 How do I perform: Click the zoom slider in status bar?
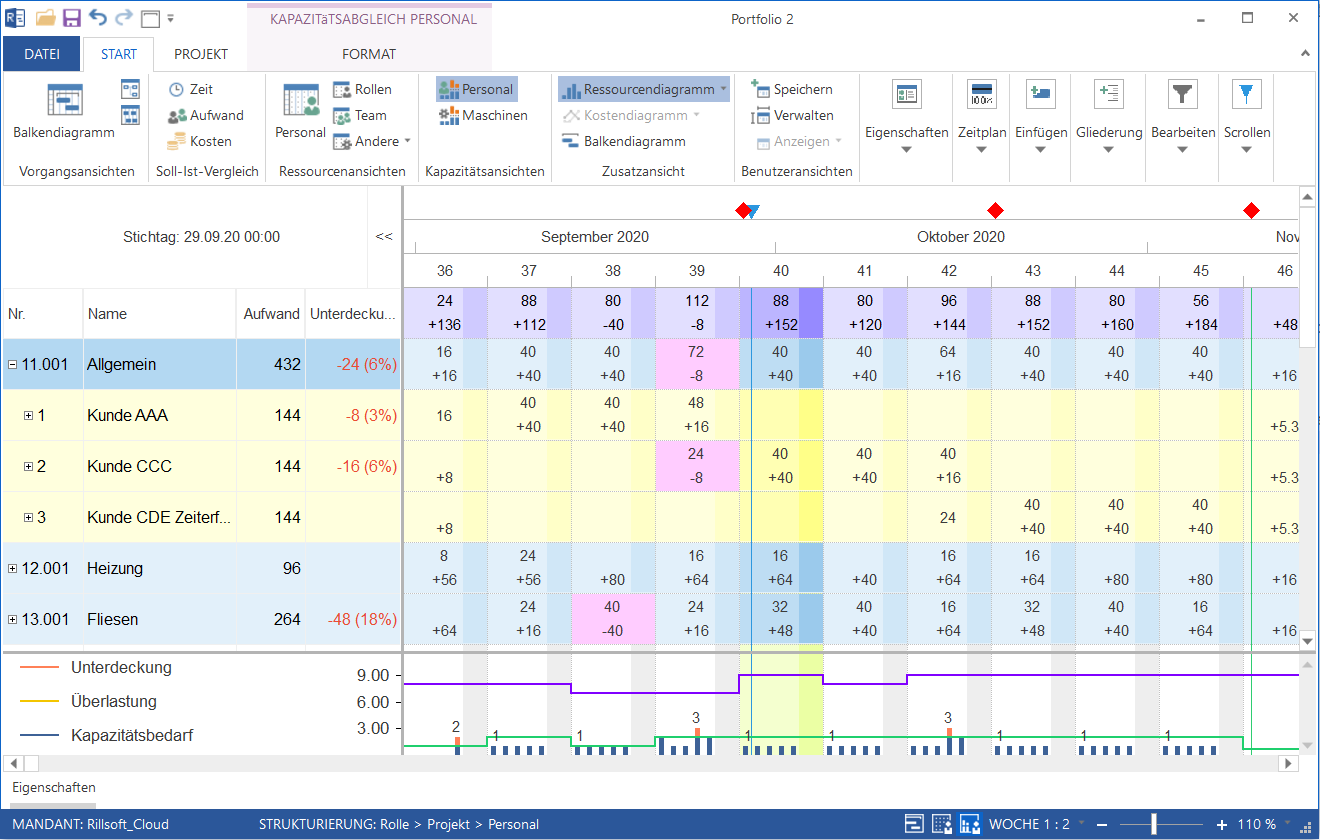[1154, 825]
